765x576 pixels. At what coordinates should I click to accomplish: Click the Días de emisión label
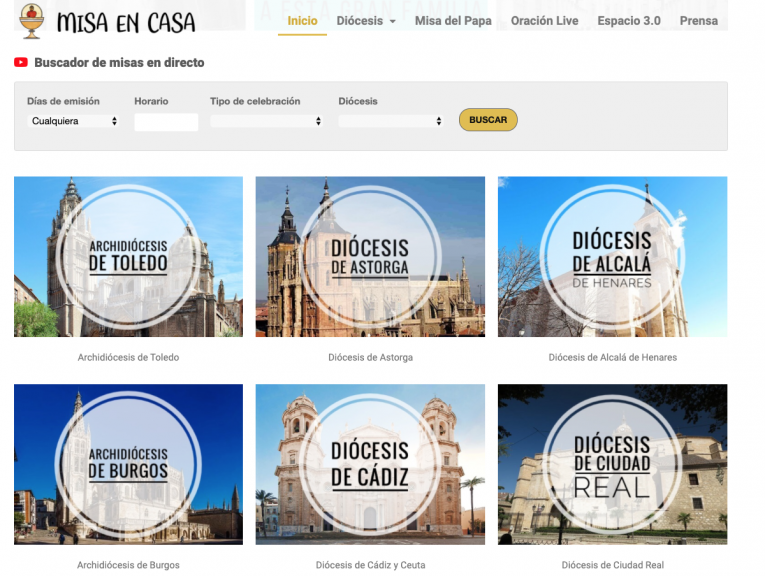(x=63, y=101)
